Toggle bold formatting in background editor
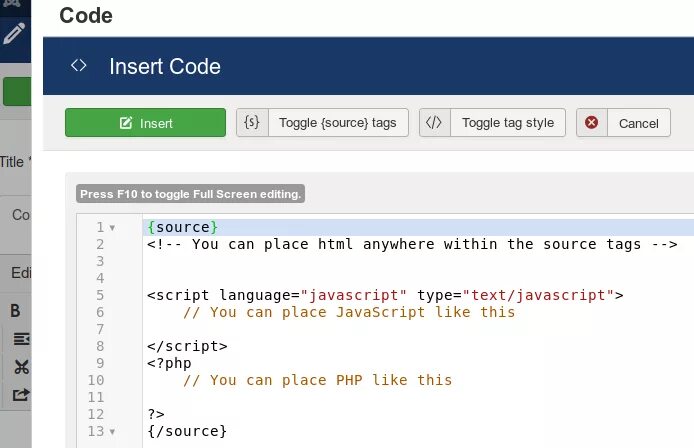The width and height of the screenshot is (694, 448). pos(15,311)
